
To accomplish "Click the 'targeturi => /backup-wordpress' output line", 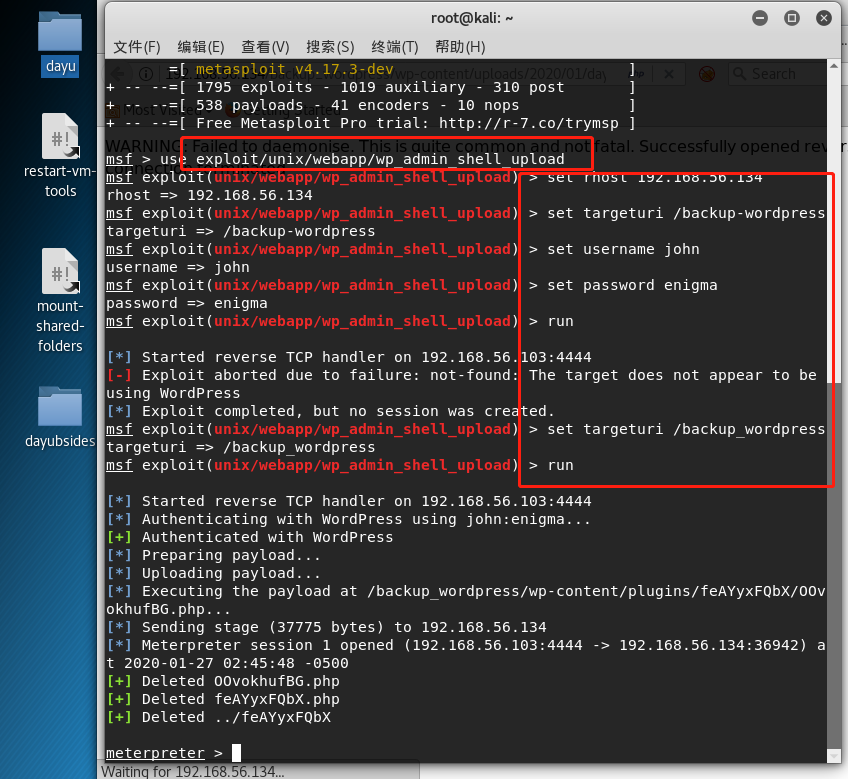I will (241, 232).
